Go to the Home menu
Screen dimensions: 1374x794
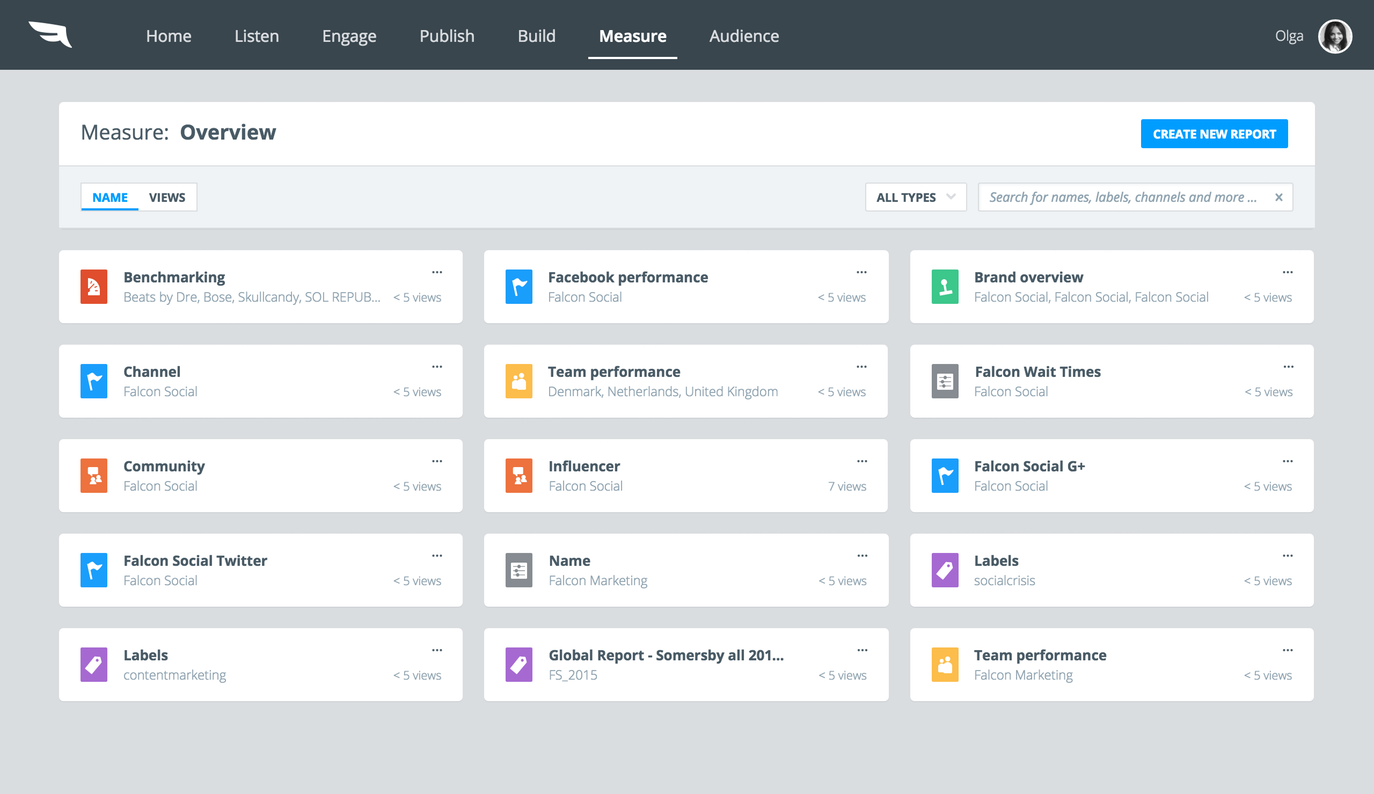point(169,36)
